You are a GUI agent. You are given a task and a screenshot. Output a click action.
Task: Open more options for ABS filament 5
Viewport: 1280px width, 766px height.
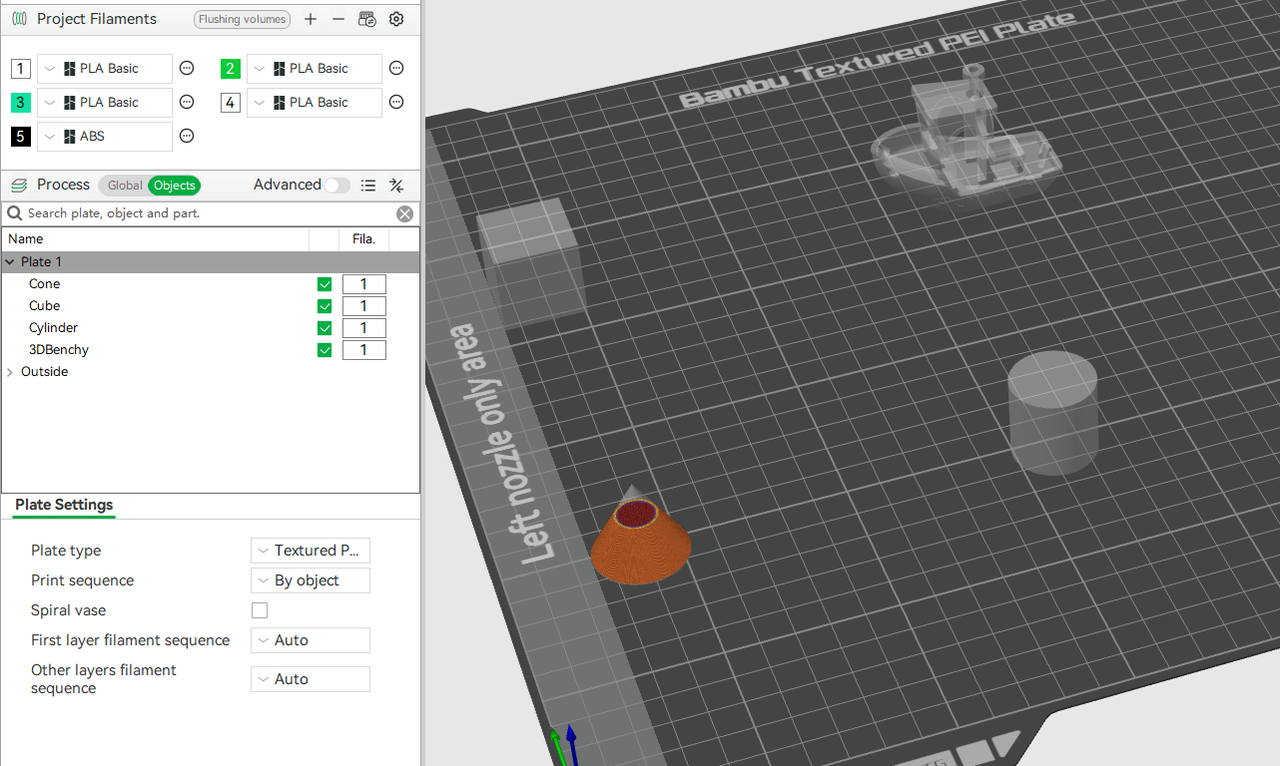[187, 136]
